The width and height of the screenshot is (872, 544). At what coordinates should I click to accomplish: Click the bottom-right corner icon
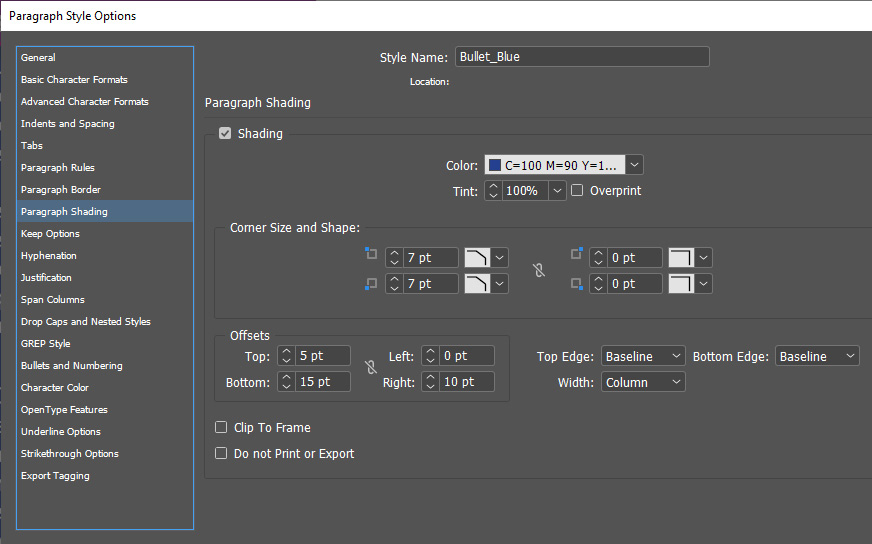pyautogui.click(x=577, y=284)
